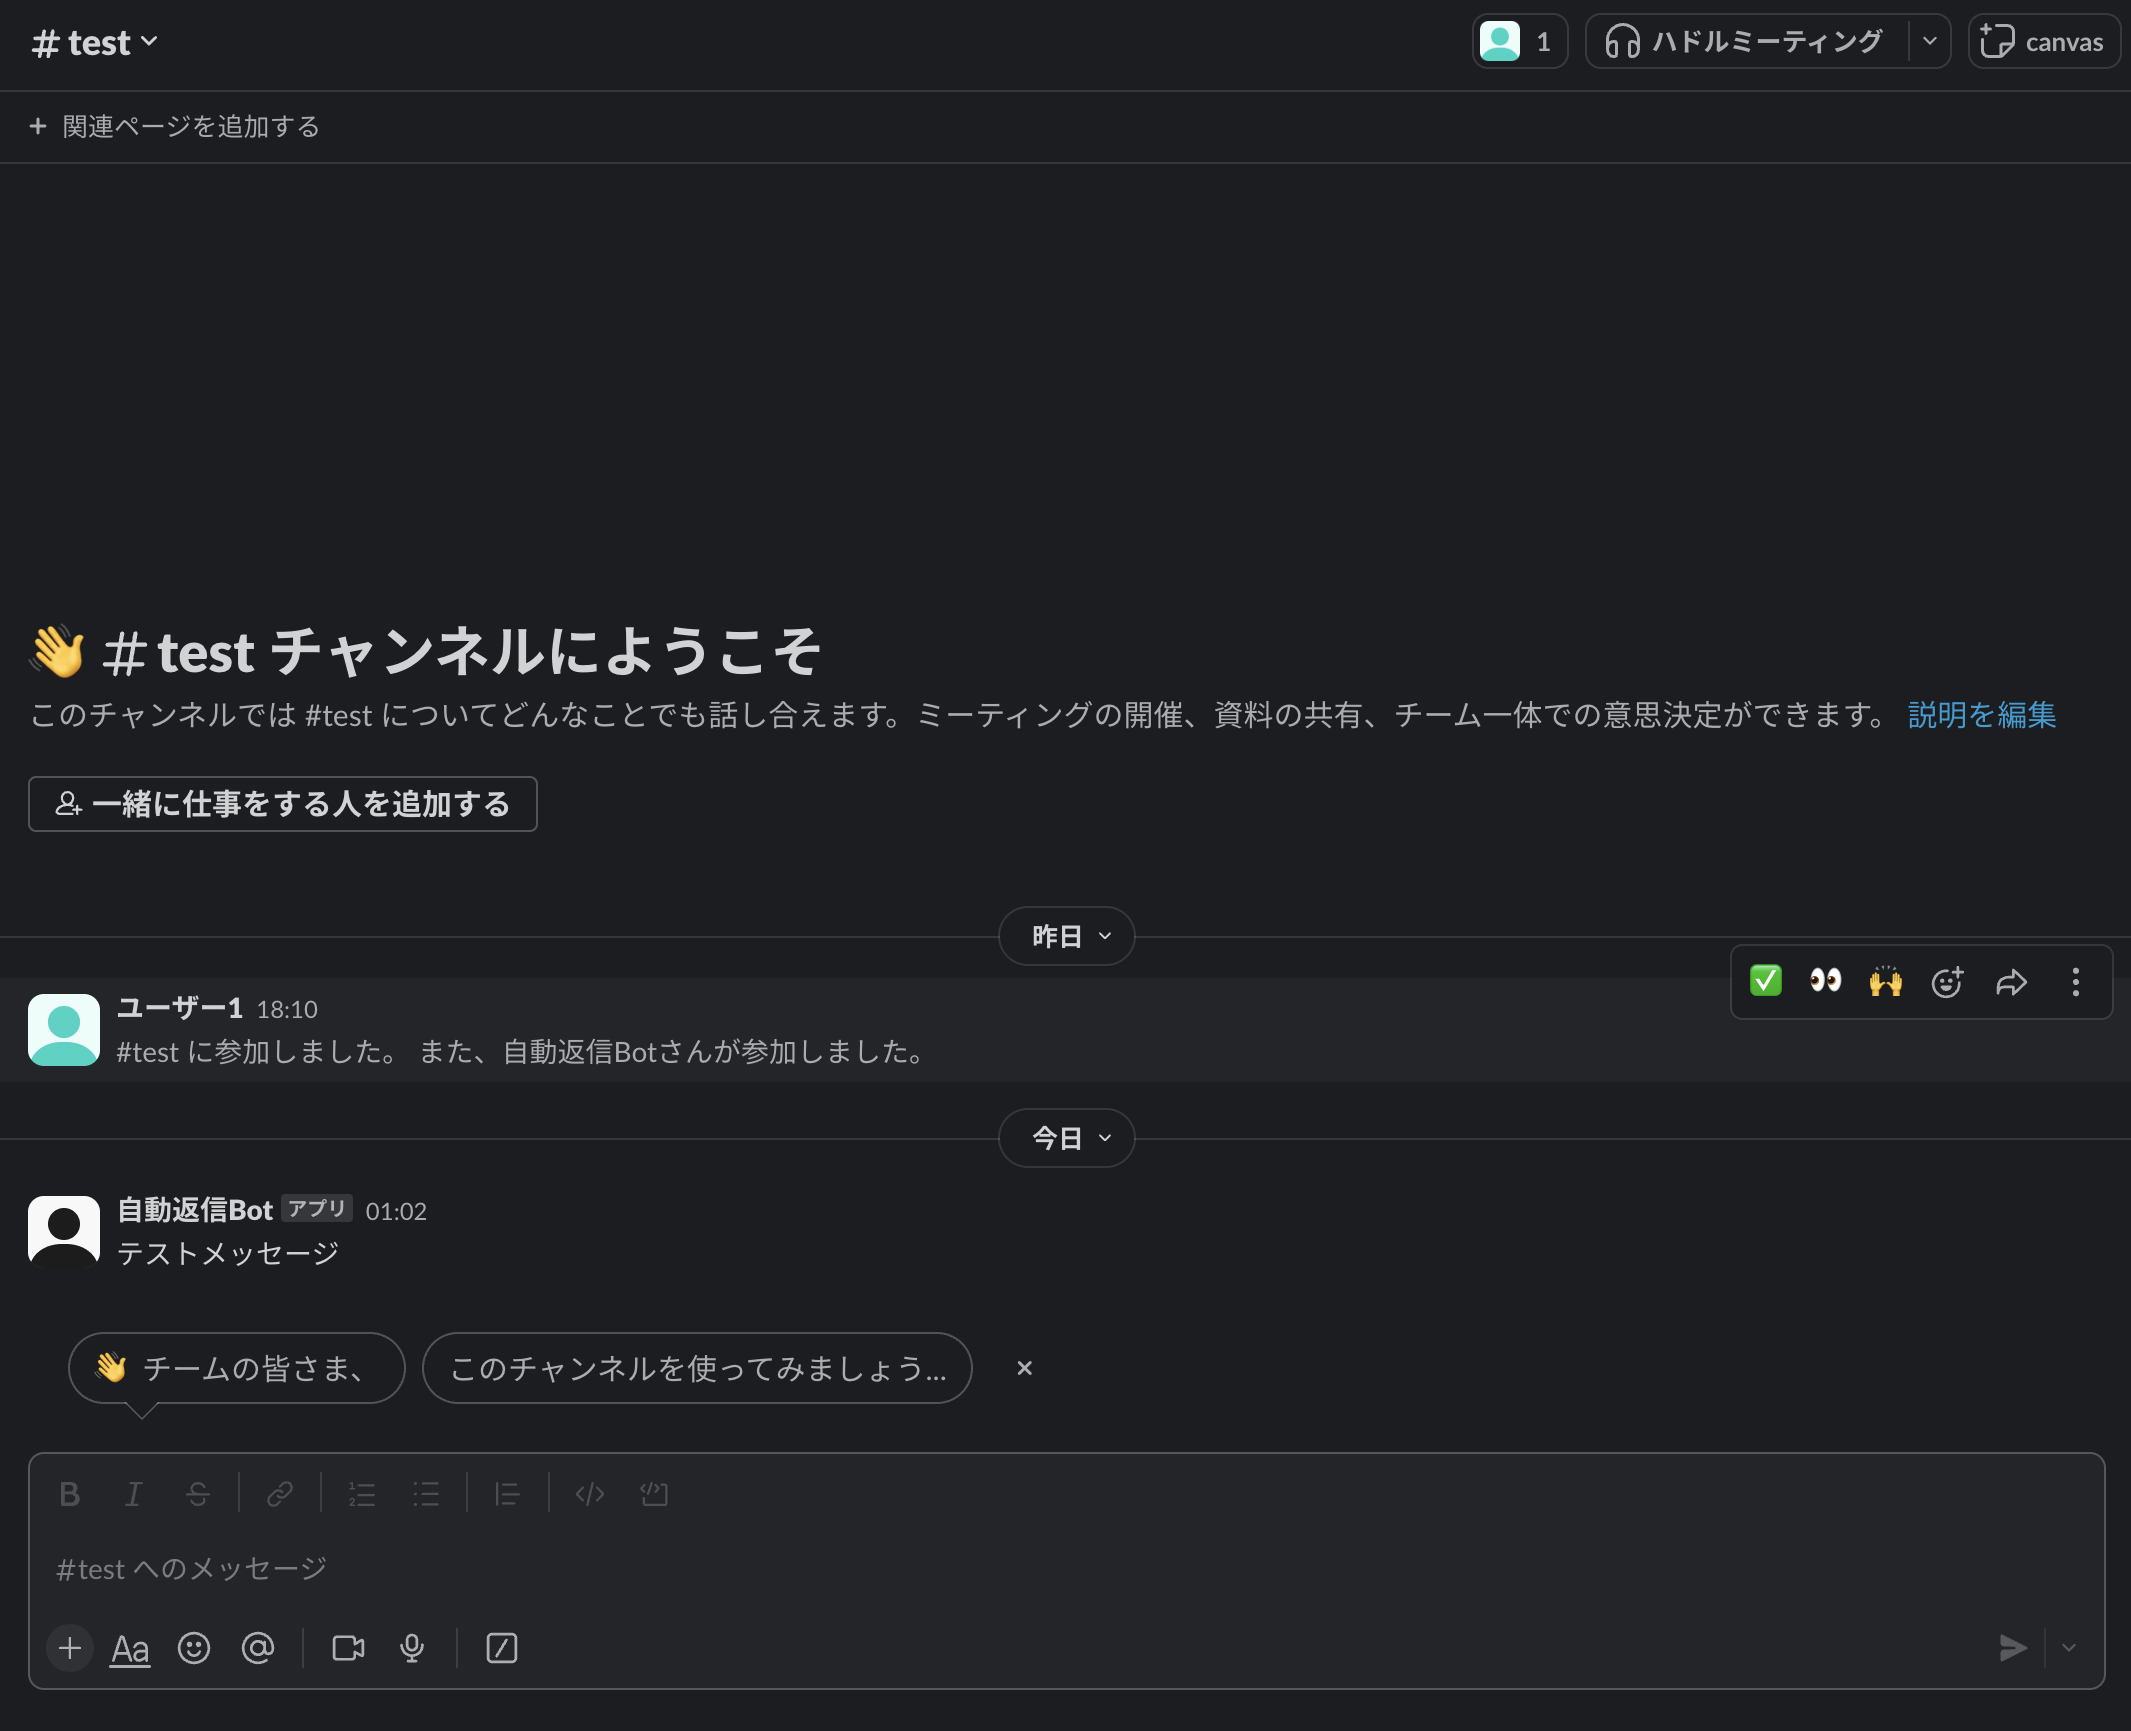Toggle the formatting bar with Aa

click(x=129, y=1649)
